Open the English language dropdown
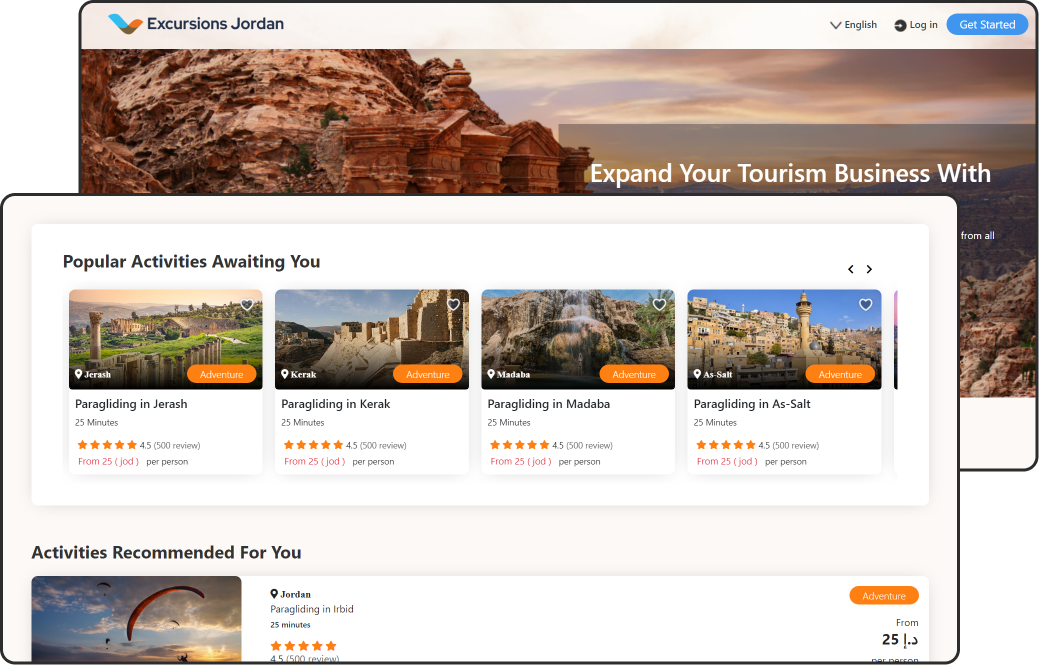 853,25
